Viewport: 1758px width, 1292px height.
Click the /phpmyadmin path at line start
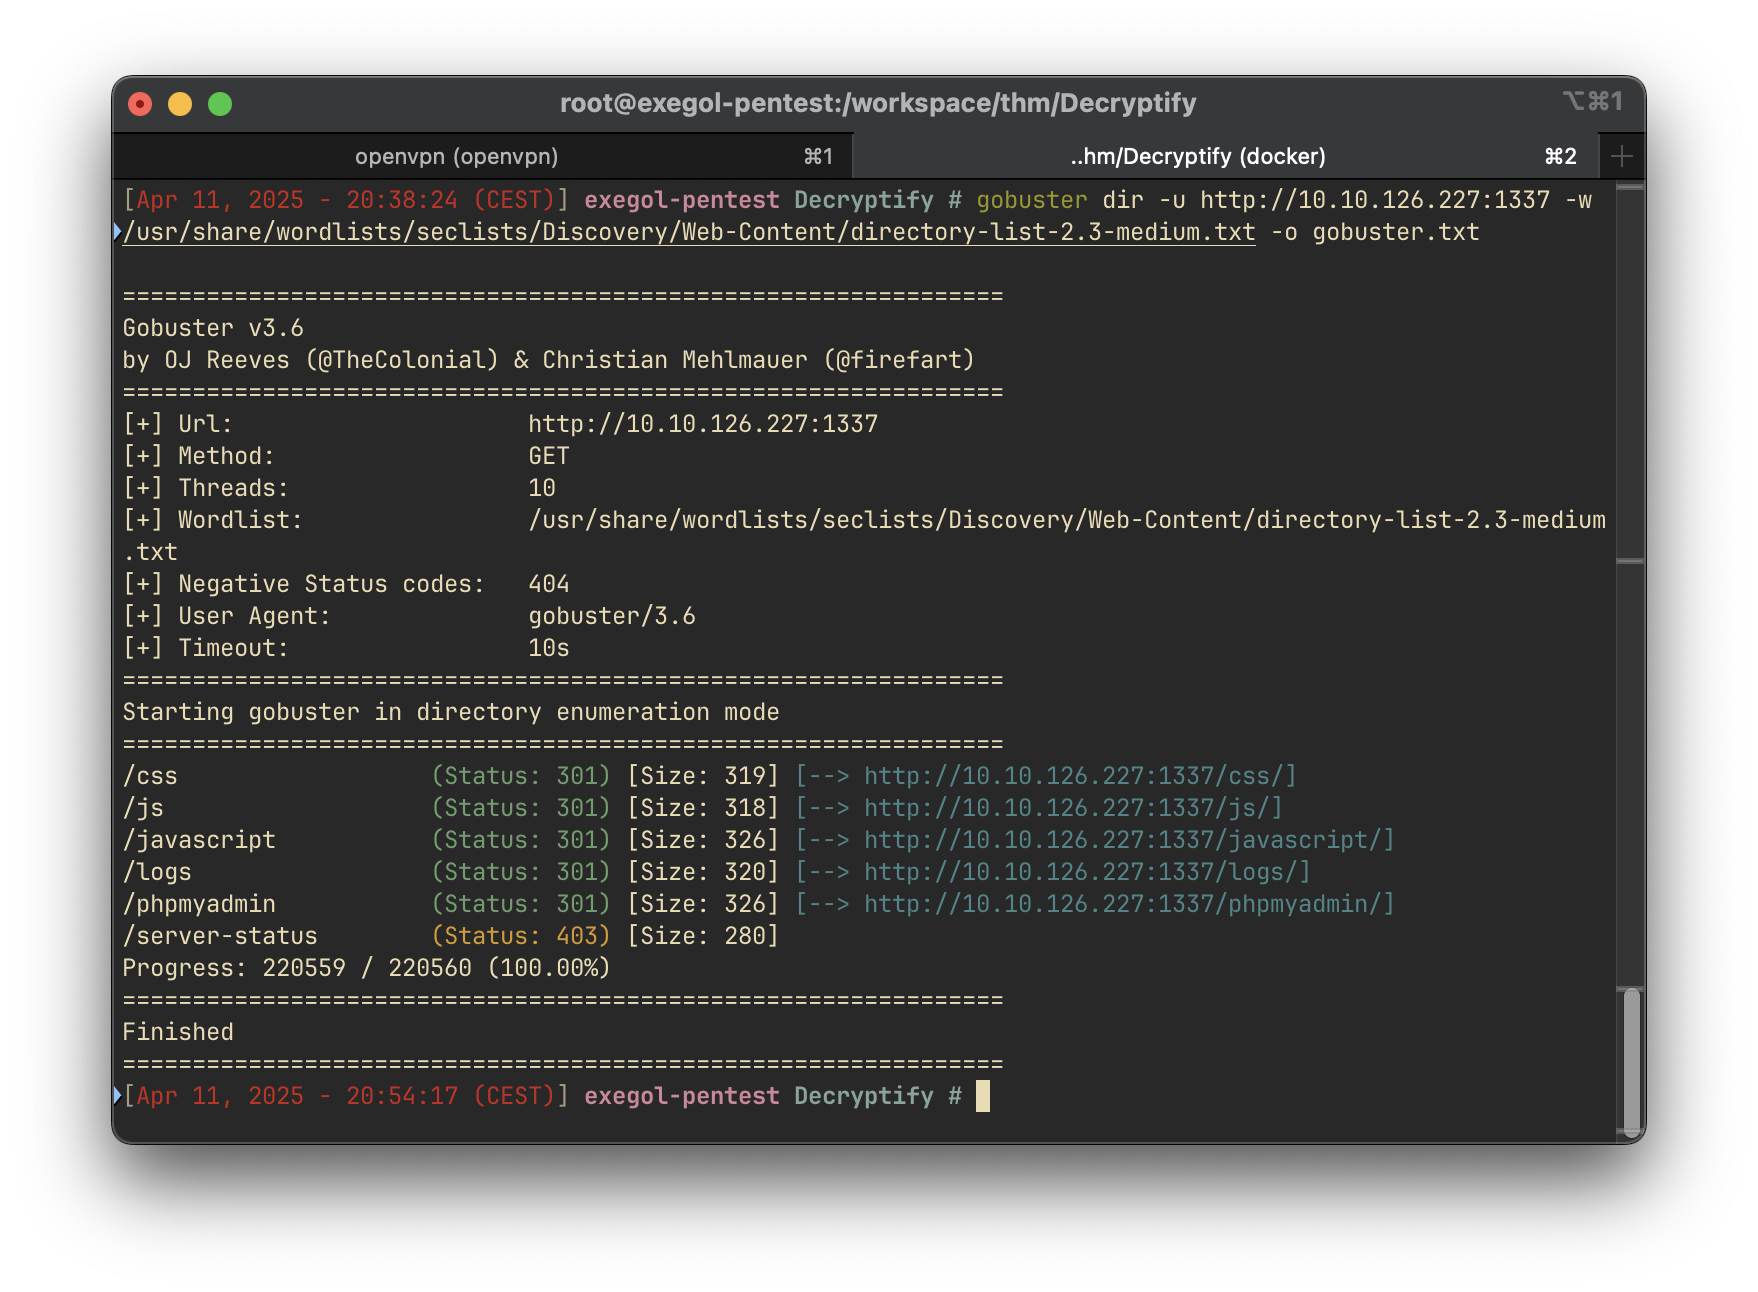(x=199, y=904)
